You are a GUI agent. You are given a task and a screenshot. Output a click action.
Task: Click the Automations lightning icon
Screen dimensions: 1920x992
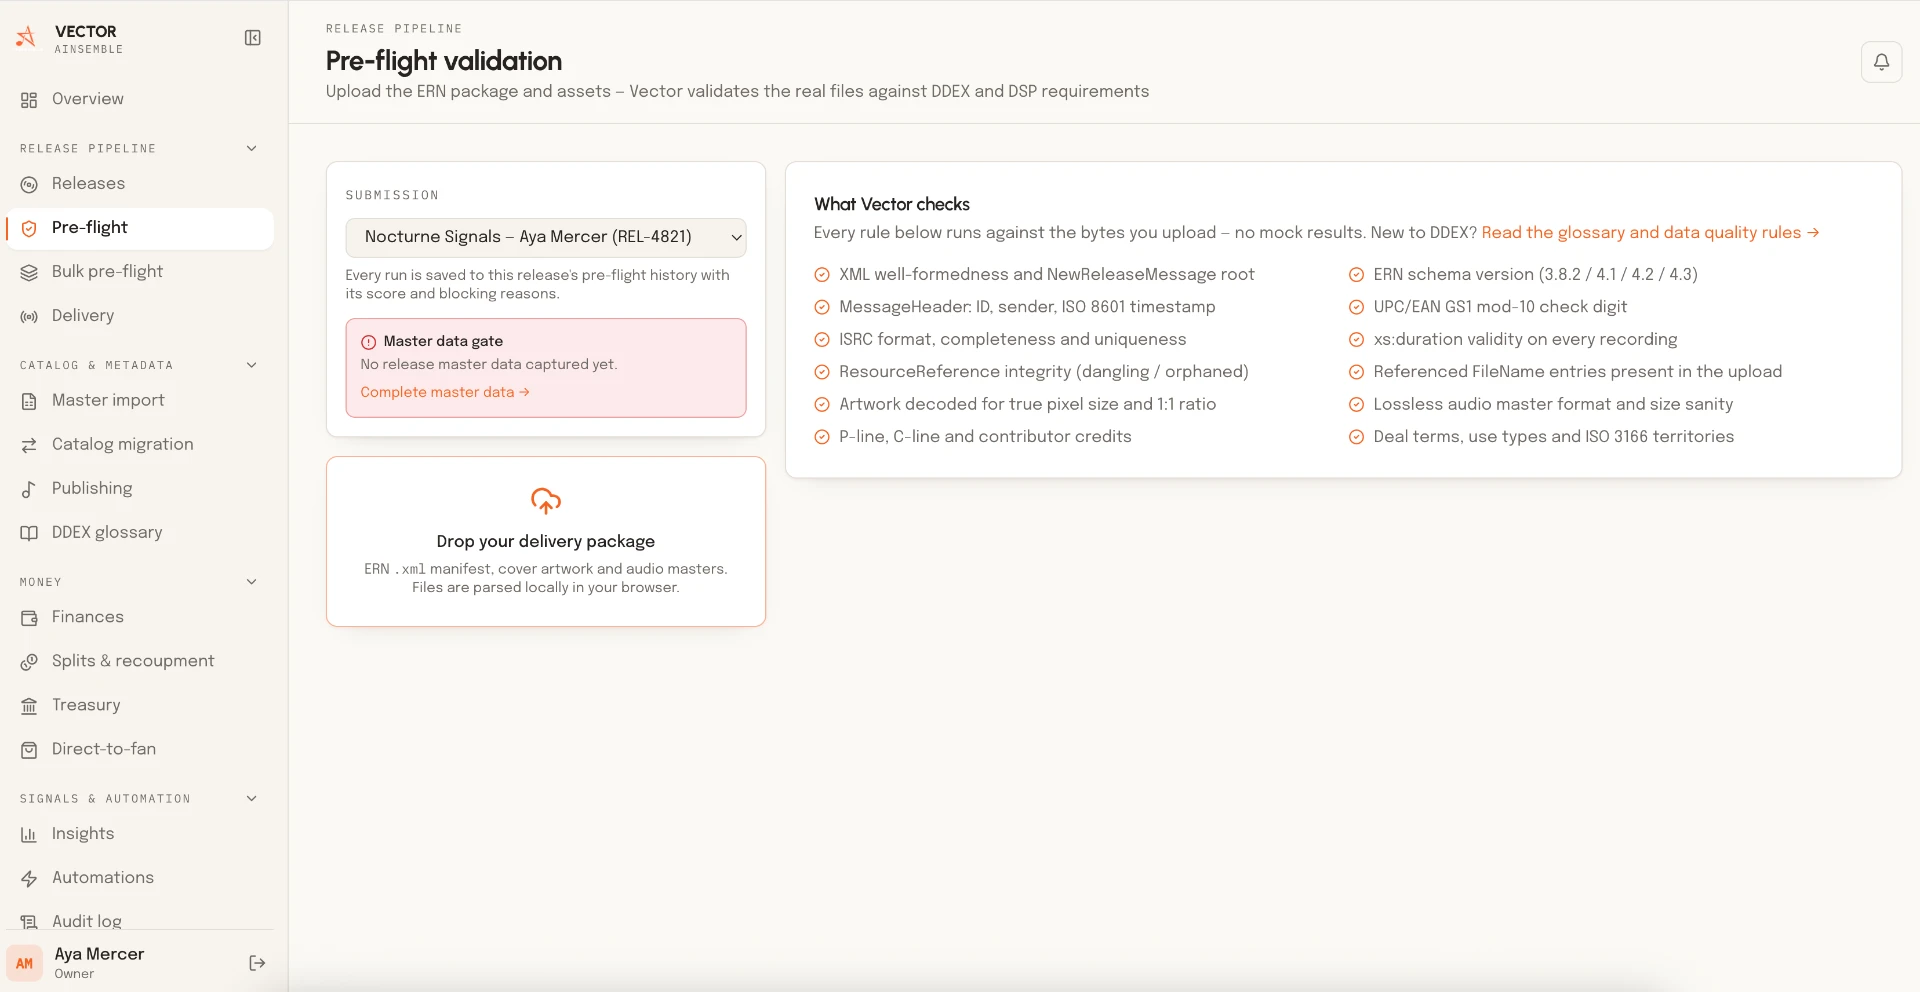[29, 879]
